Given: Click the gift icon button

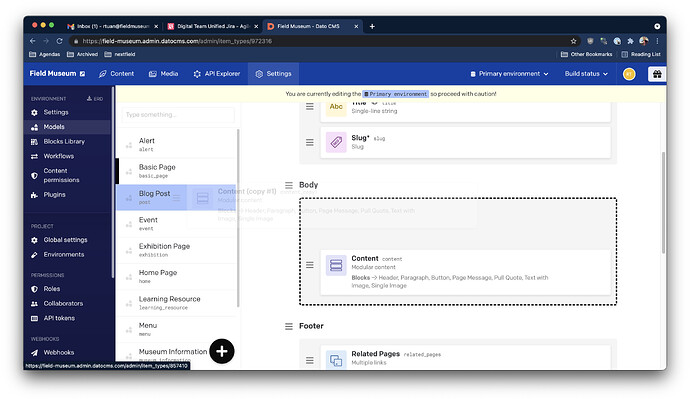Looking at the screenshot, I should pos(657,74).
